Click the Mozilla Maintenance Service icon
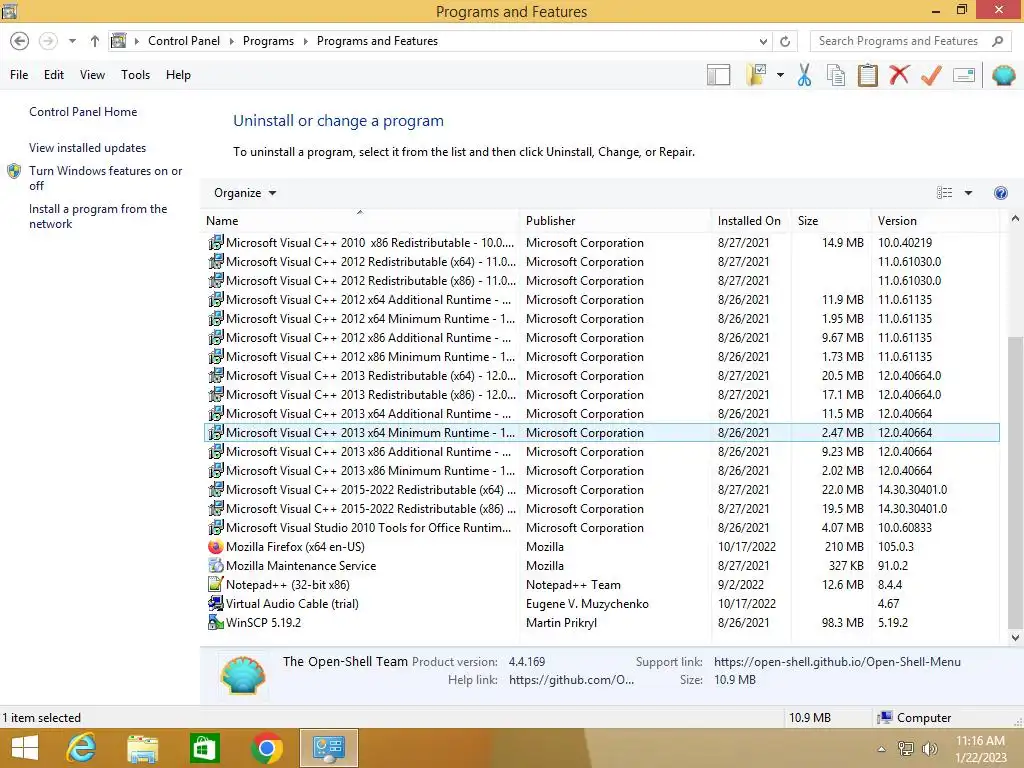This screenshot has height=768, width=1024. click(216, 566)
